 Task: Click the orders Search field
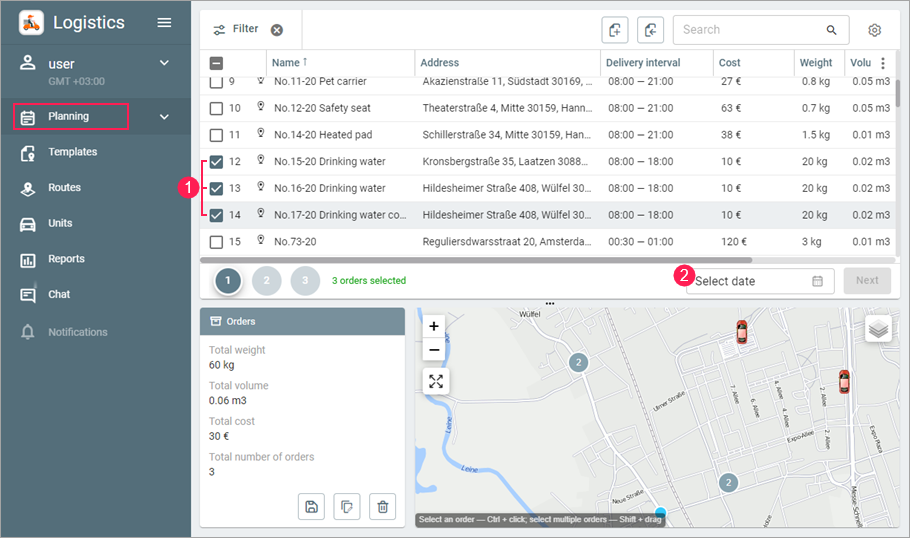point(752,30)
